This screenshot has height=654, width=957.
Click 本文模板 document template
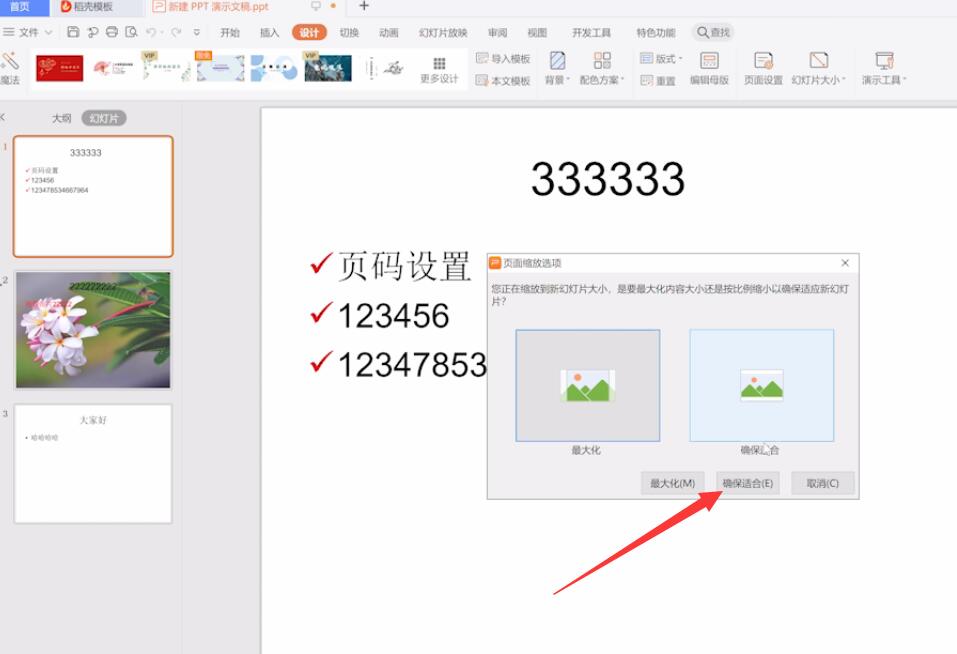503,81
